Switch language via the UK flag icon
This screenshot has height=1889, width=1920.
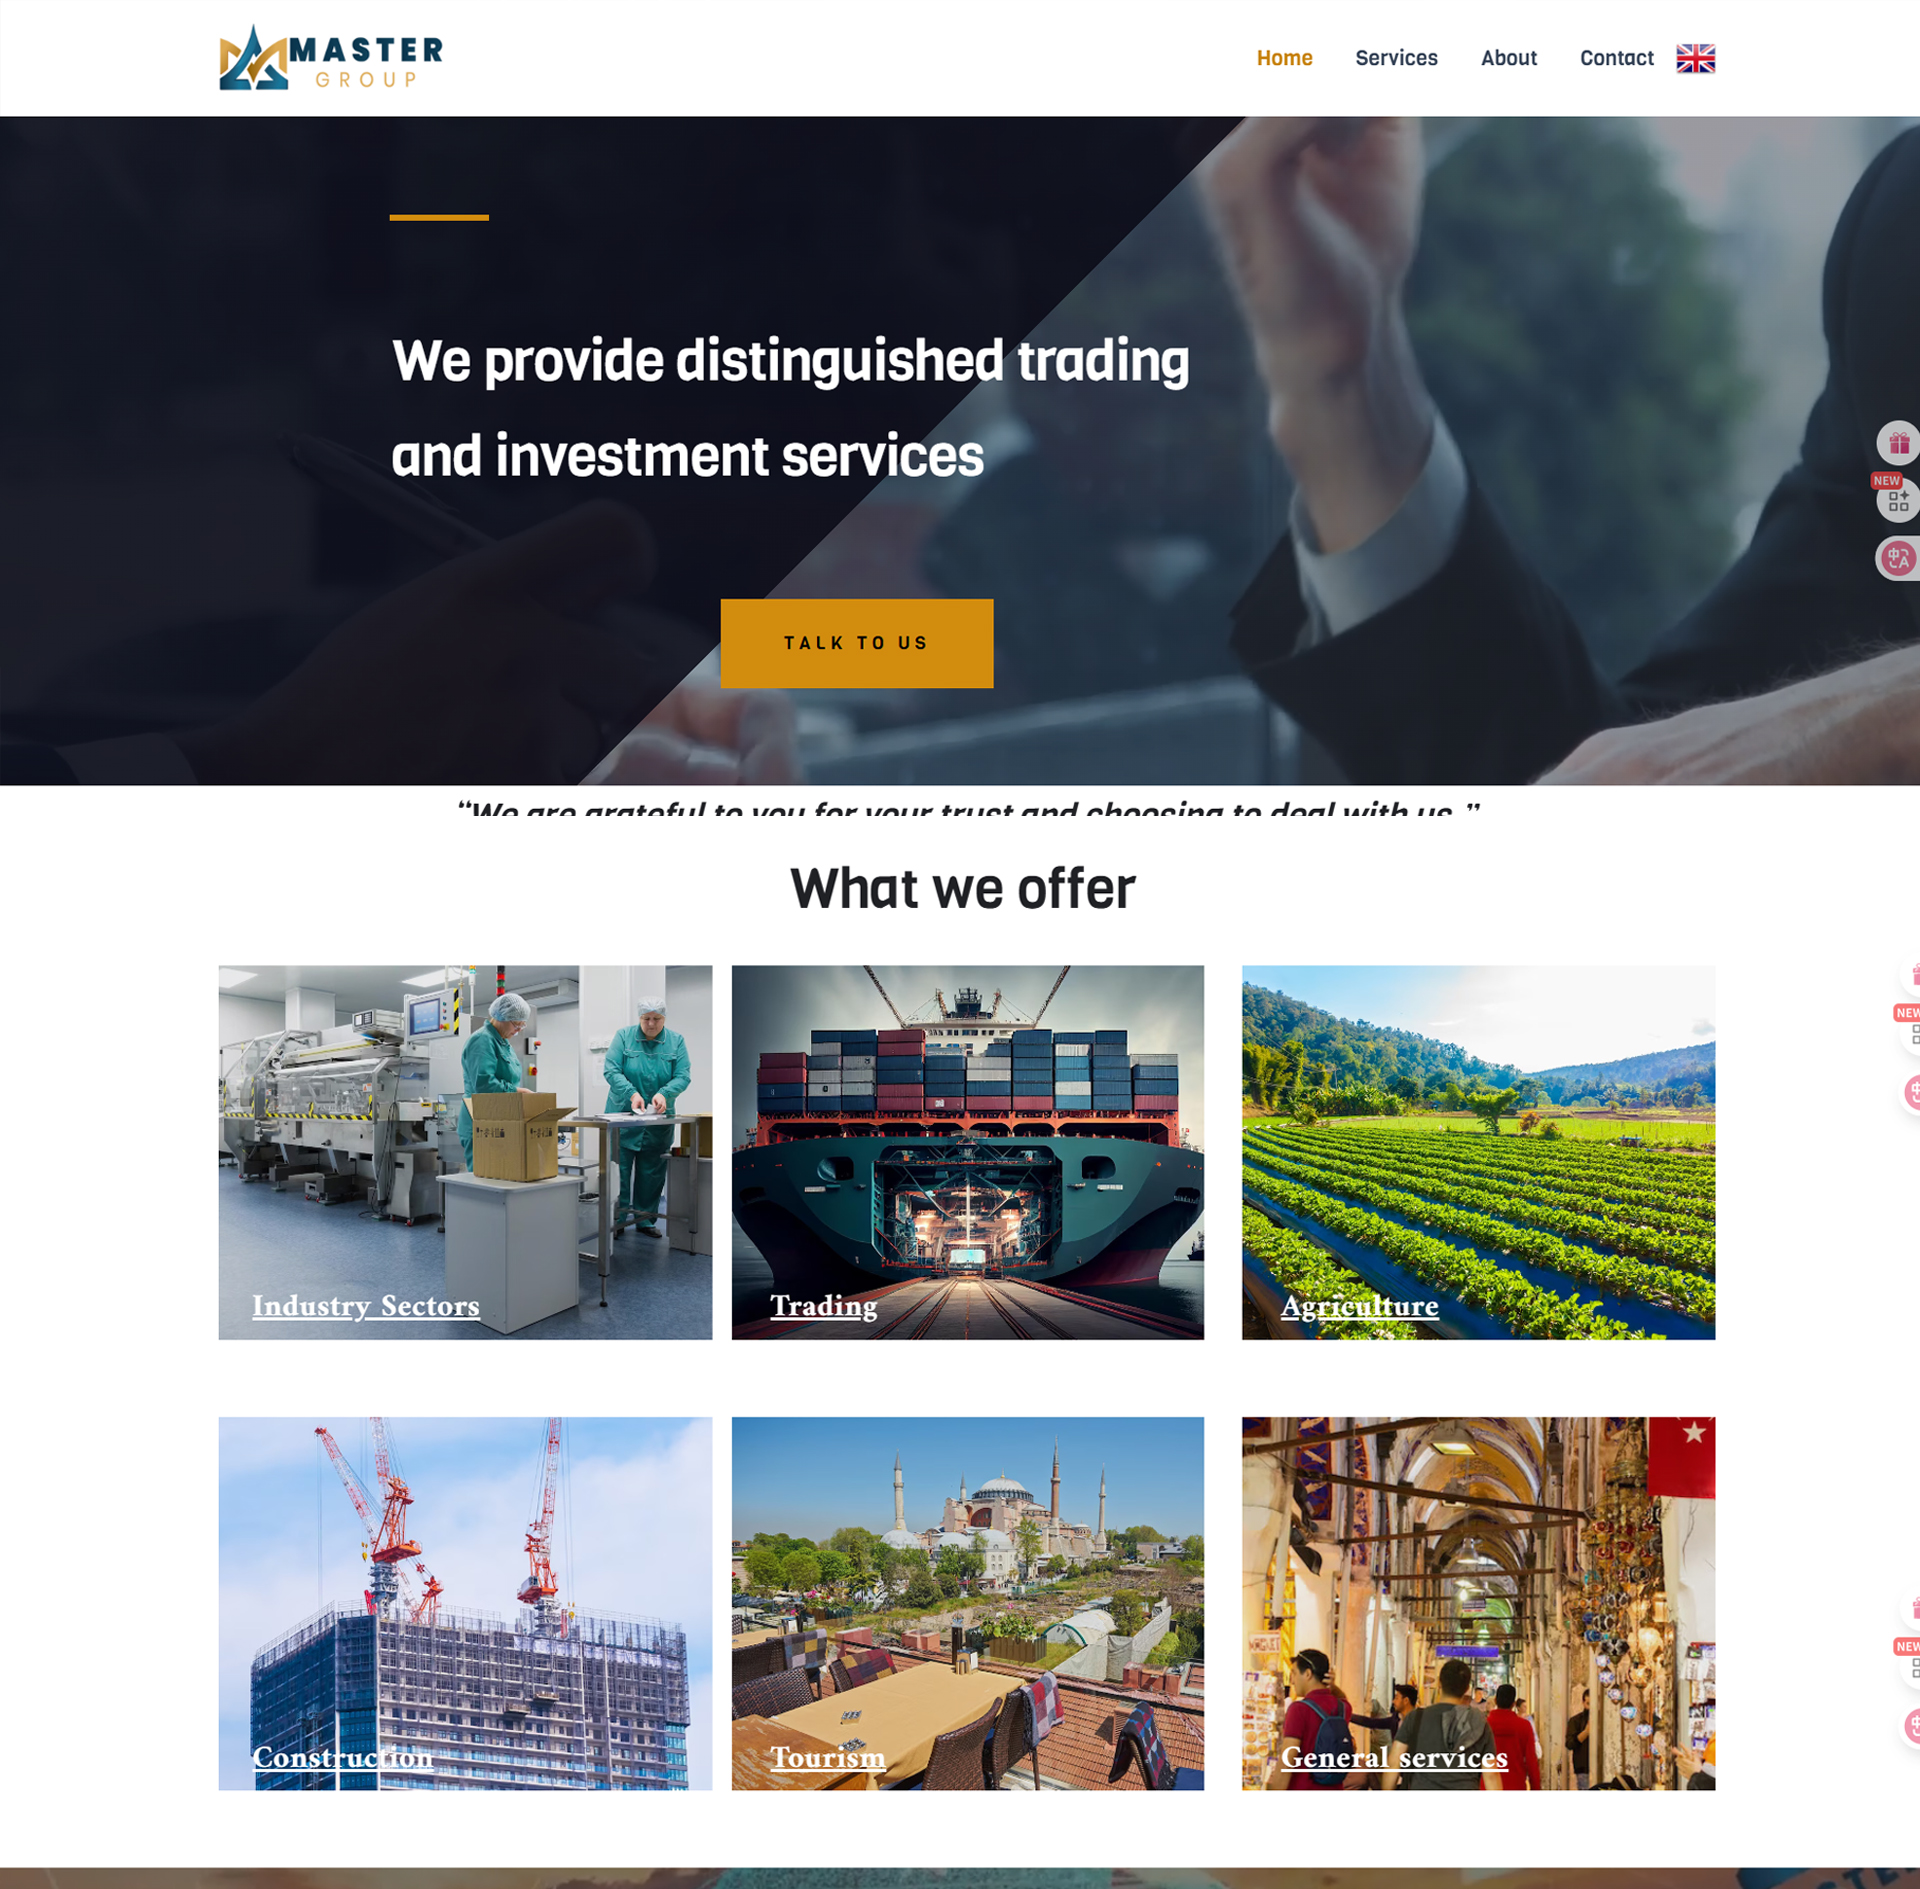1695,58
